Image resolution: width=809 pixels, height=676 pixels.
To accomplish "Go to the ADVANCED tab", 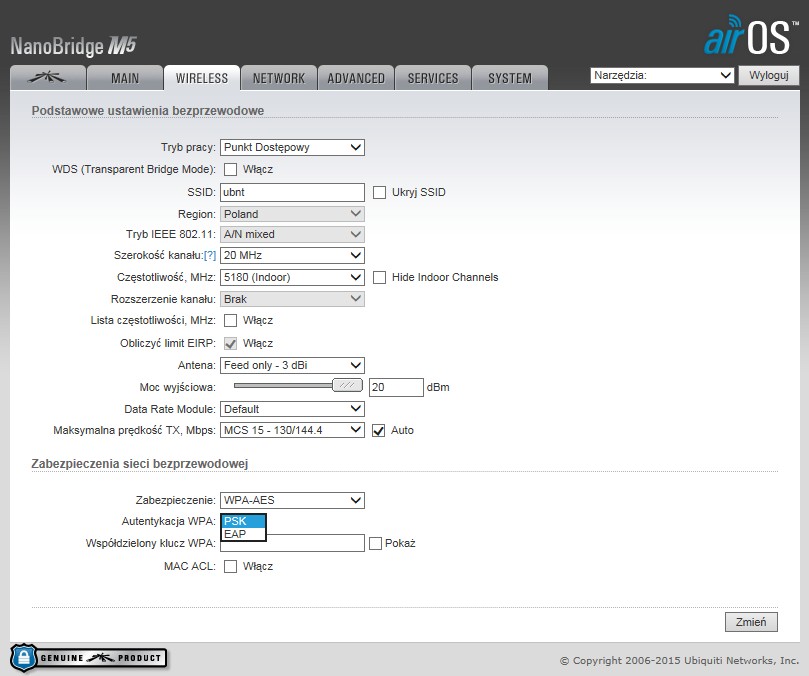I will [x=356, y=78].
